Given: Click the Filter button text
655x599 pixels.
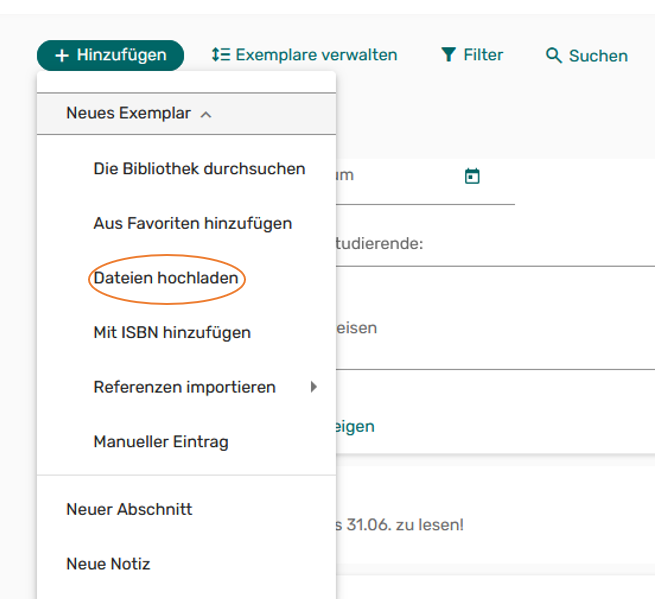Looking at the screenshot, I should [x=483, y=55].
